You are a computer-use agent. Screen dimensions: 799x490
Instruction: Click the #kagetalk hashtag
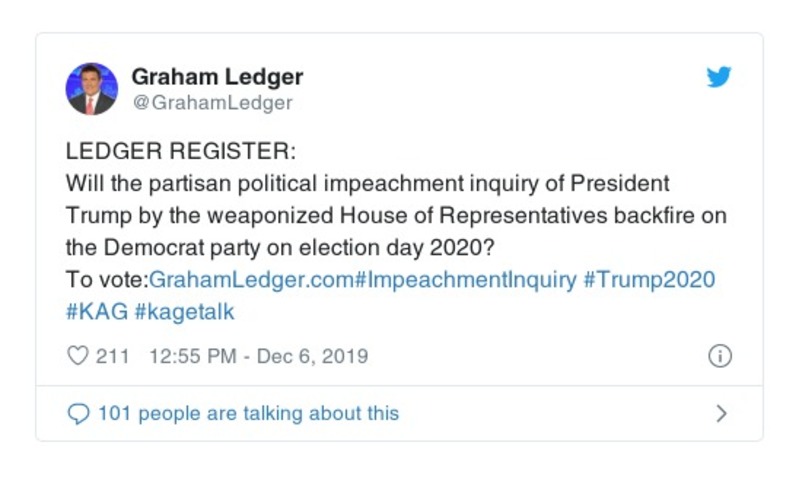187,310
